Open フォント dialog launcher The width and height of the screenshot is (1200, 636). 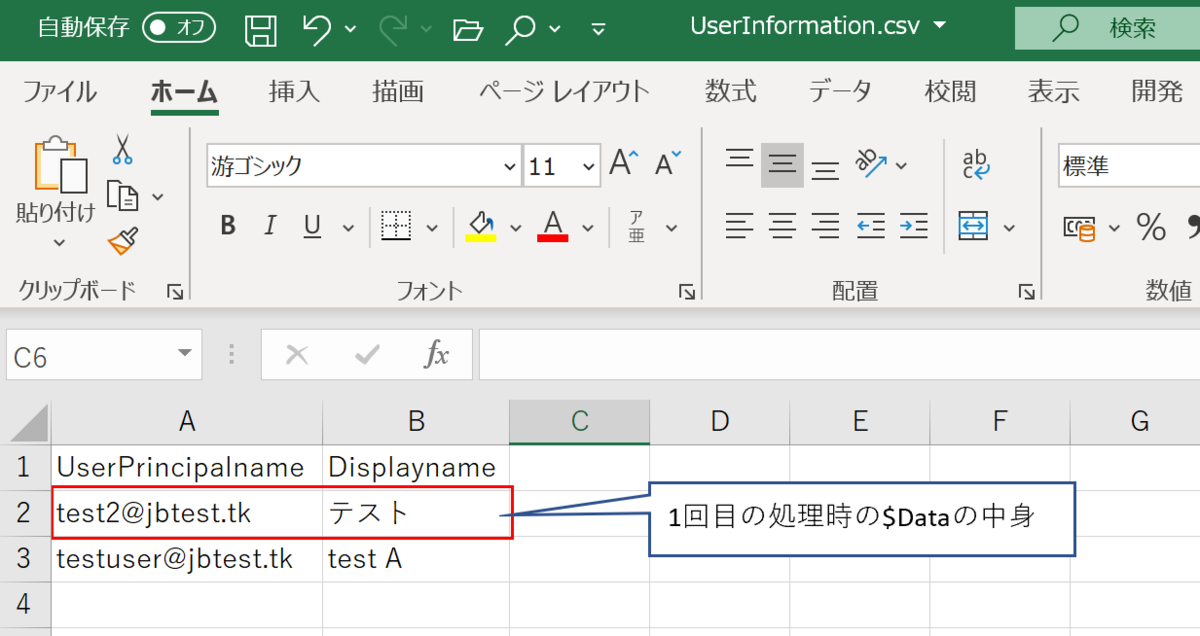coord(687,291)
